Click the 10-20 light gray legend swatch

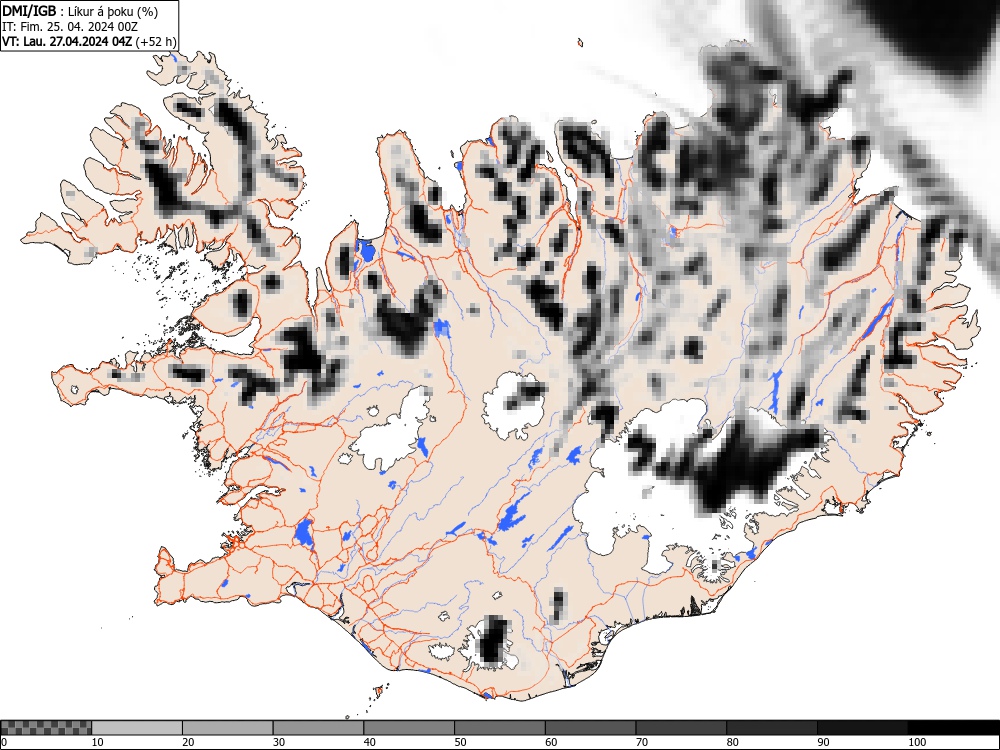(137, 728)
